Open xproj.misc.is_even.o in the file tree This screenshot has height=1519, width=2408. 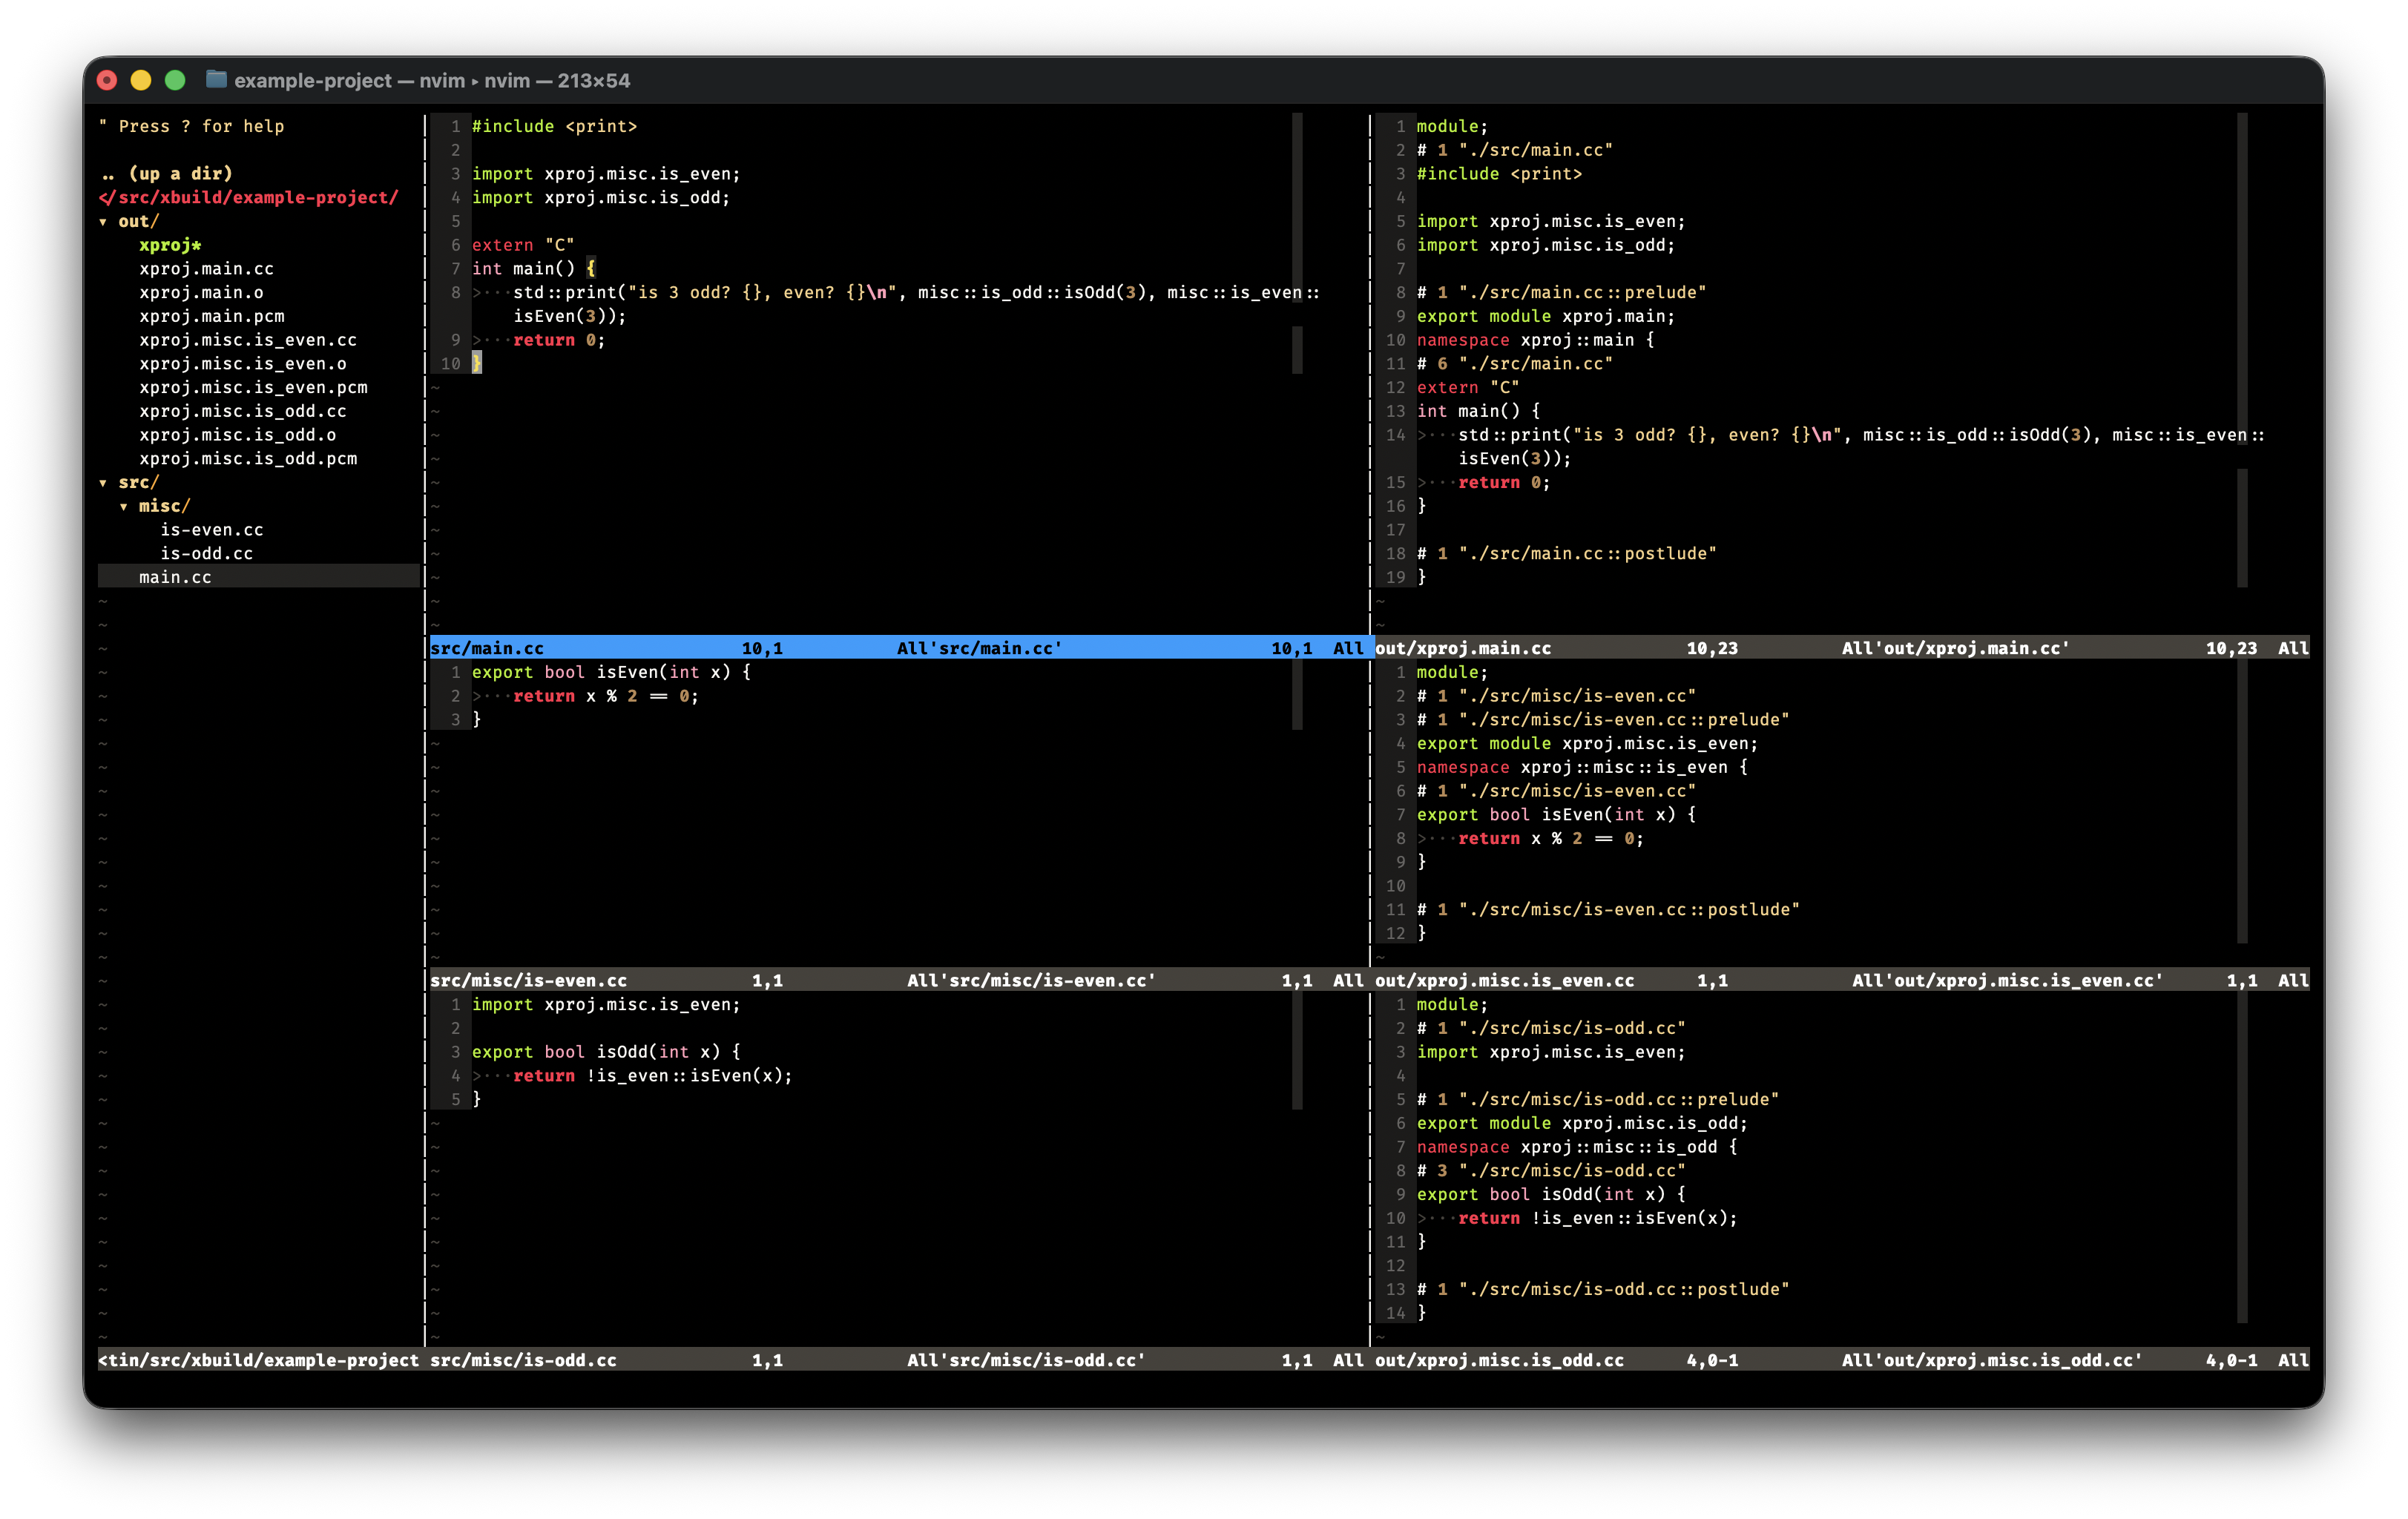tap(243, 364)
